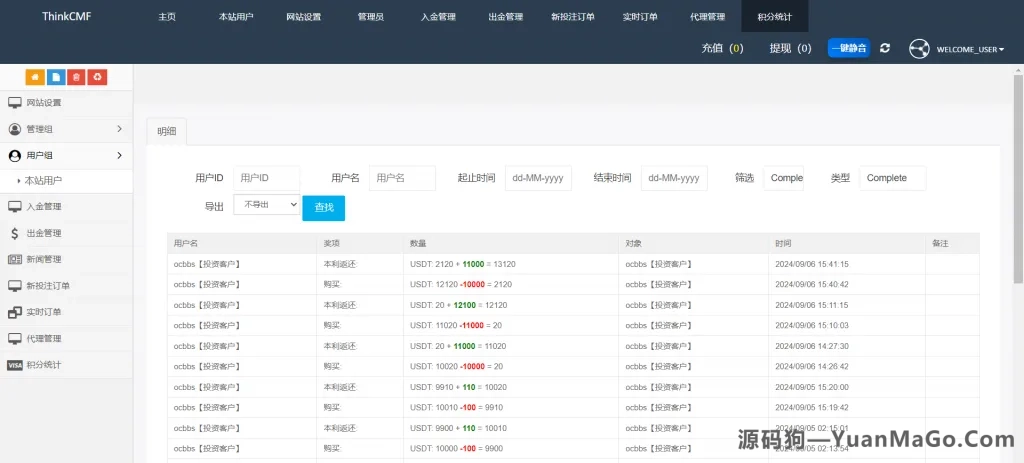The height and width of the screenshot is (463, 1024).
Task: Click the blue 查找 search button
Action: [x=324, y=208]
